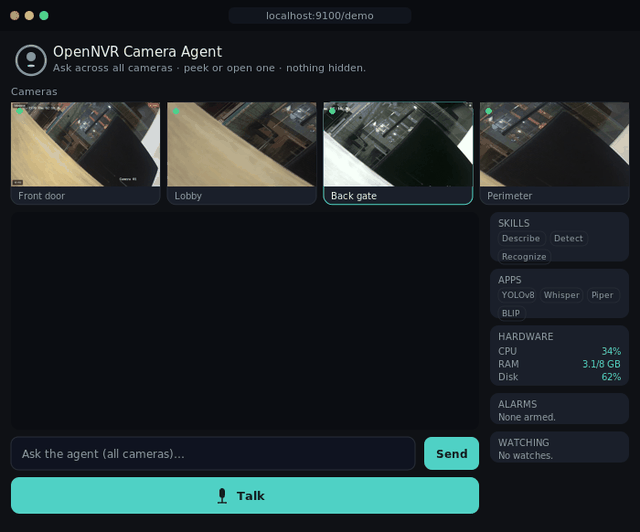Click the SKILLS panel heading
Viewport: 640px width, 532px height.
click(x=514, y=223)
